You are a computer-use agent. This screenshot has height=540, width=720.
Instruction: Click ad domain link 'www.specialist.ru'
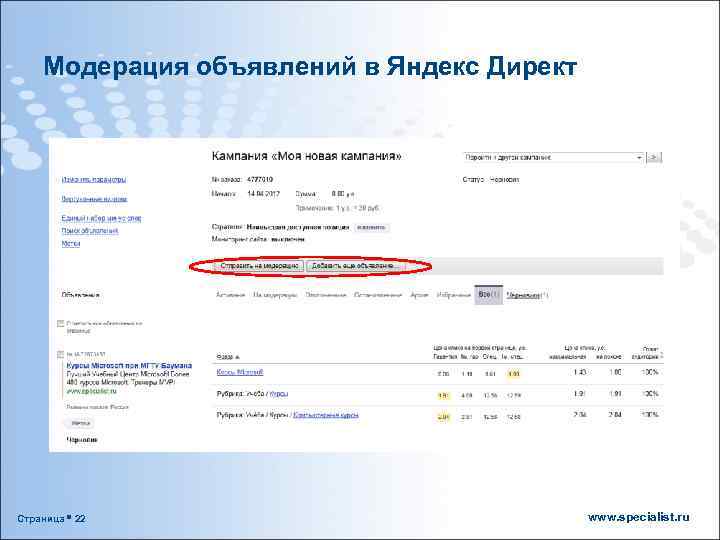click(91, 391)
